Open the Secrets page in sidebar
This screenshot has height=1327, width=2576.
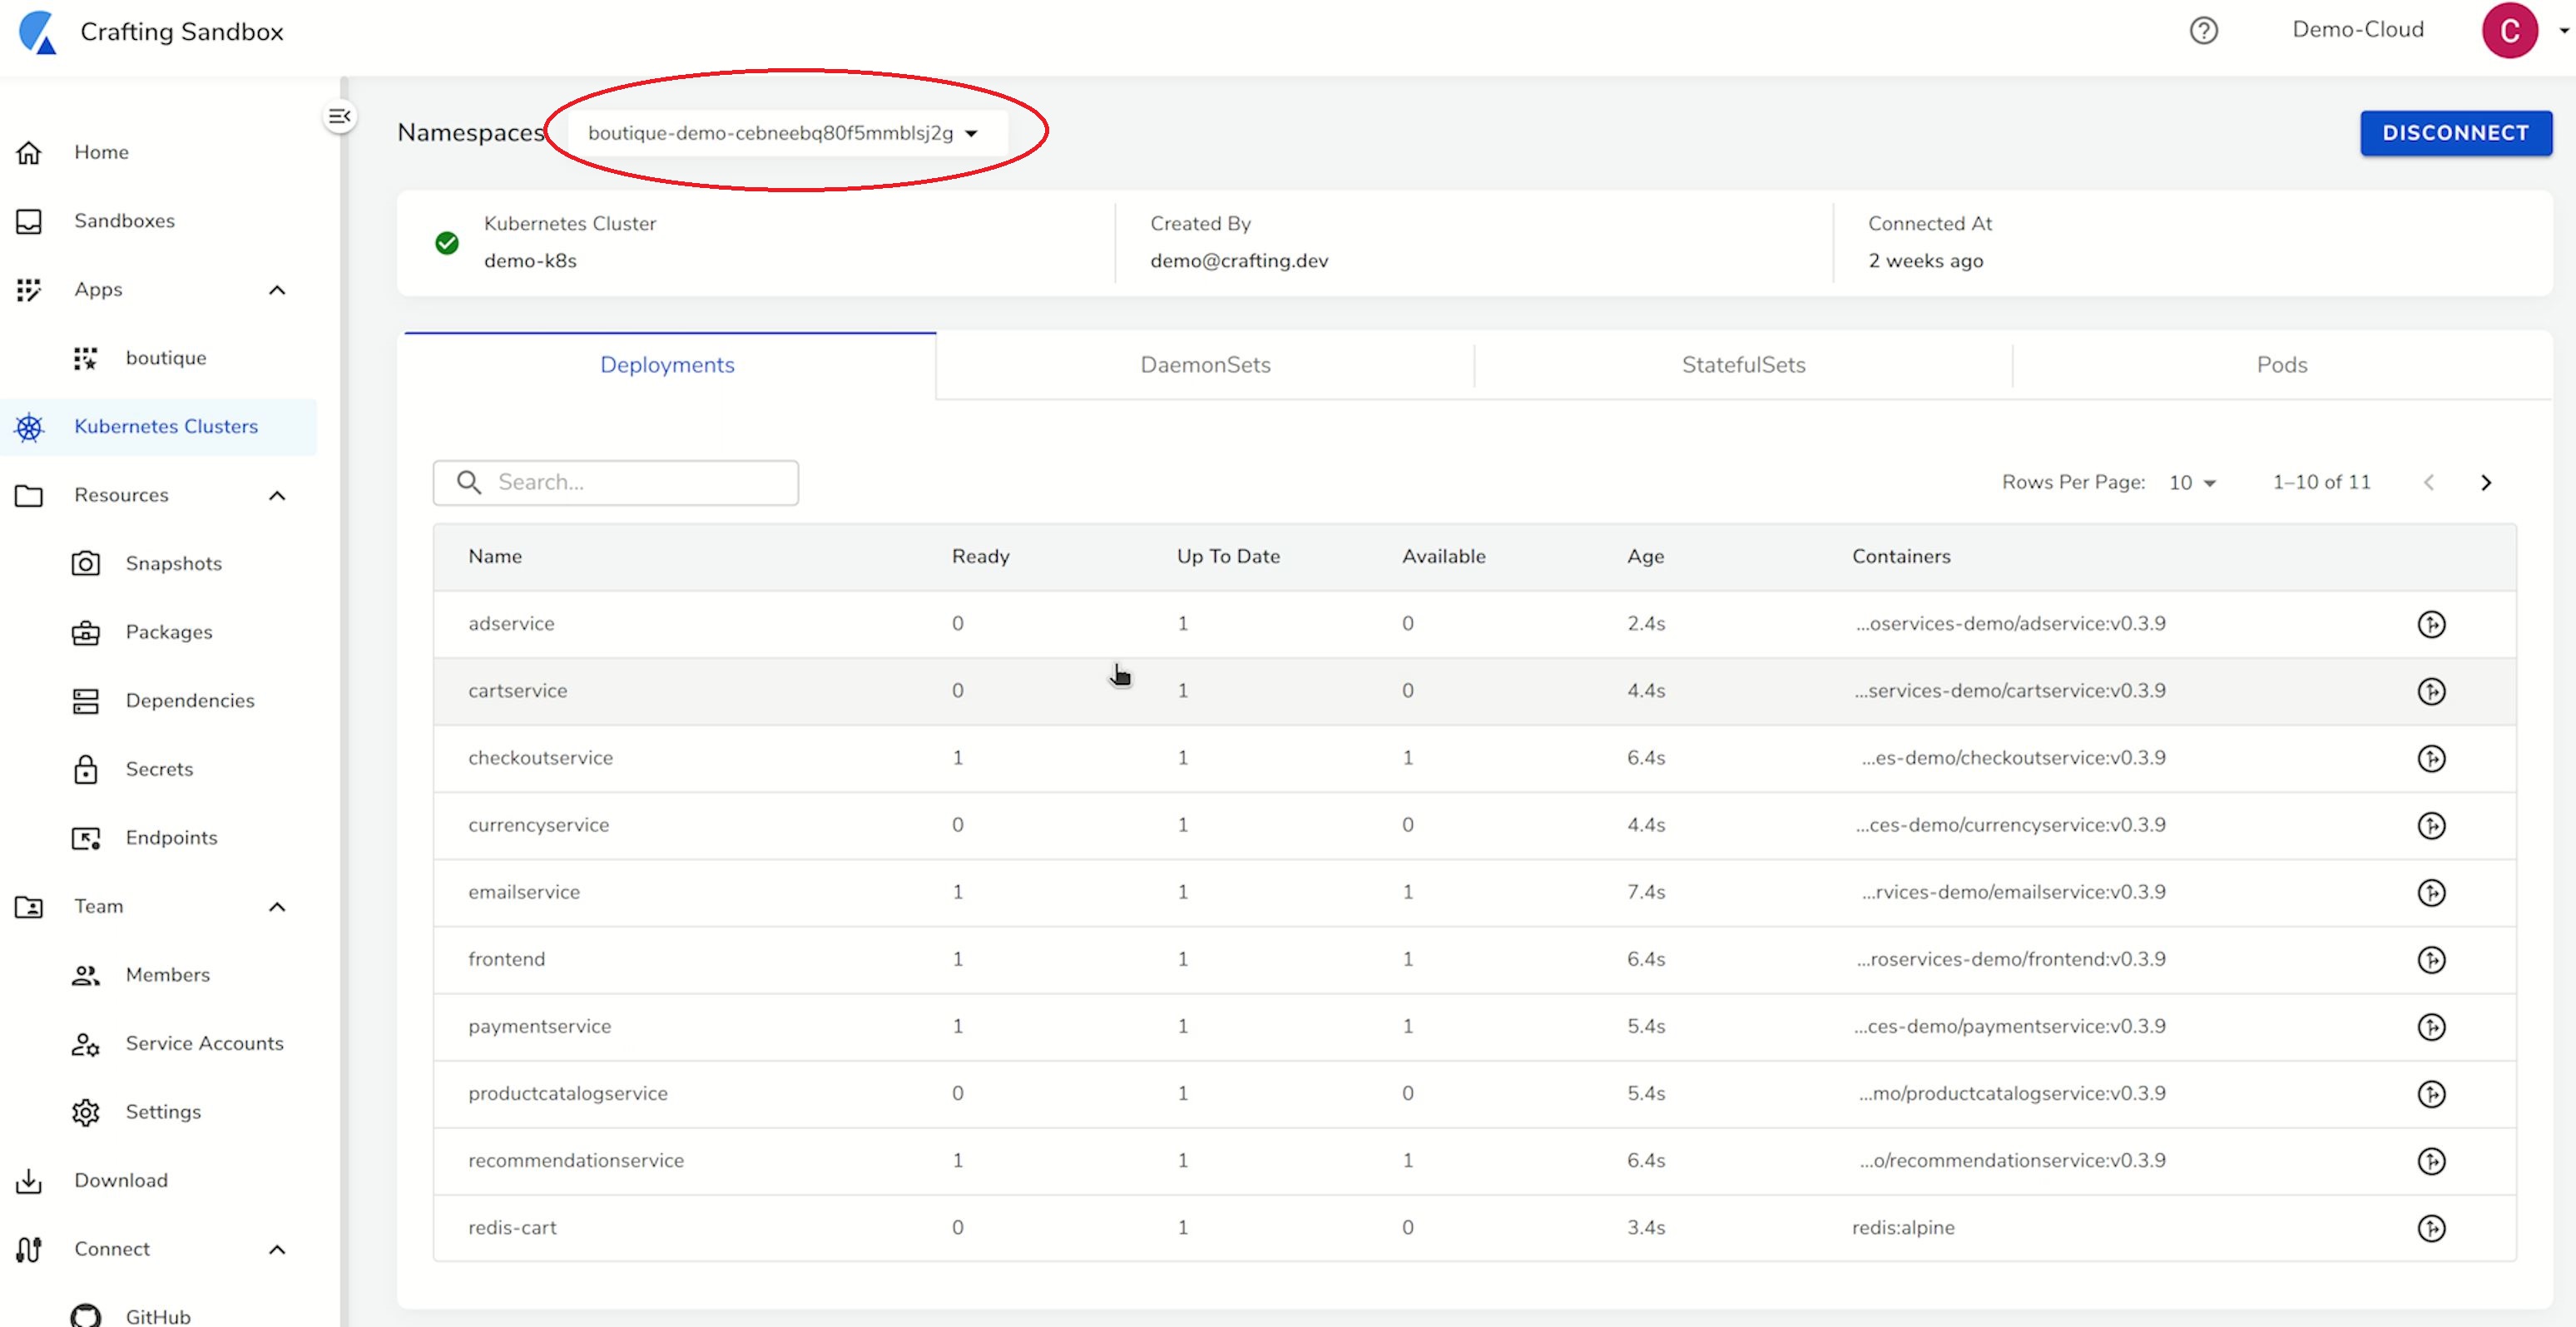159,769
